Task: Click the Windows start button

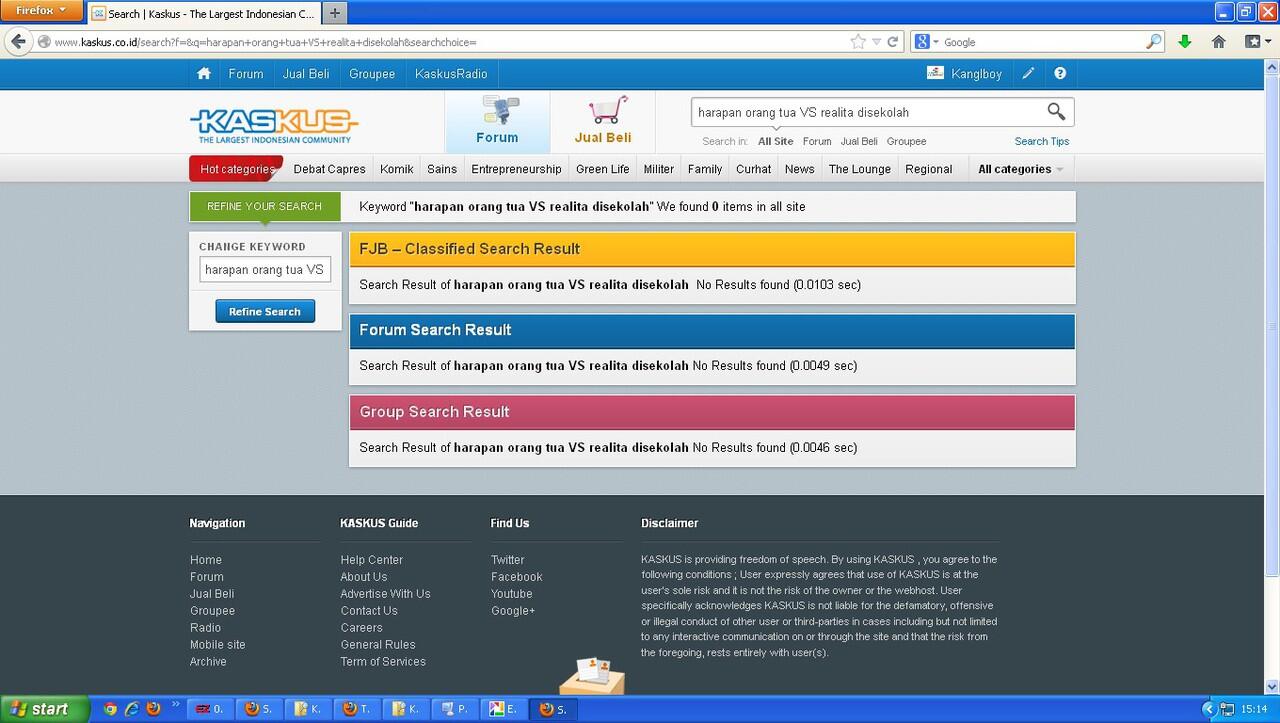Action: [44, 709]
